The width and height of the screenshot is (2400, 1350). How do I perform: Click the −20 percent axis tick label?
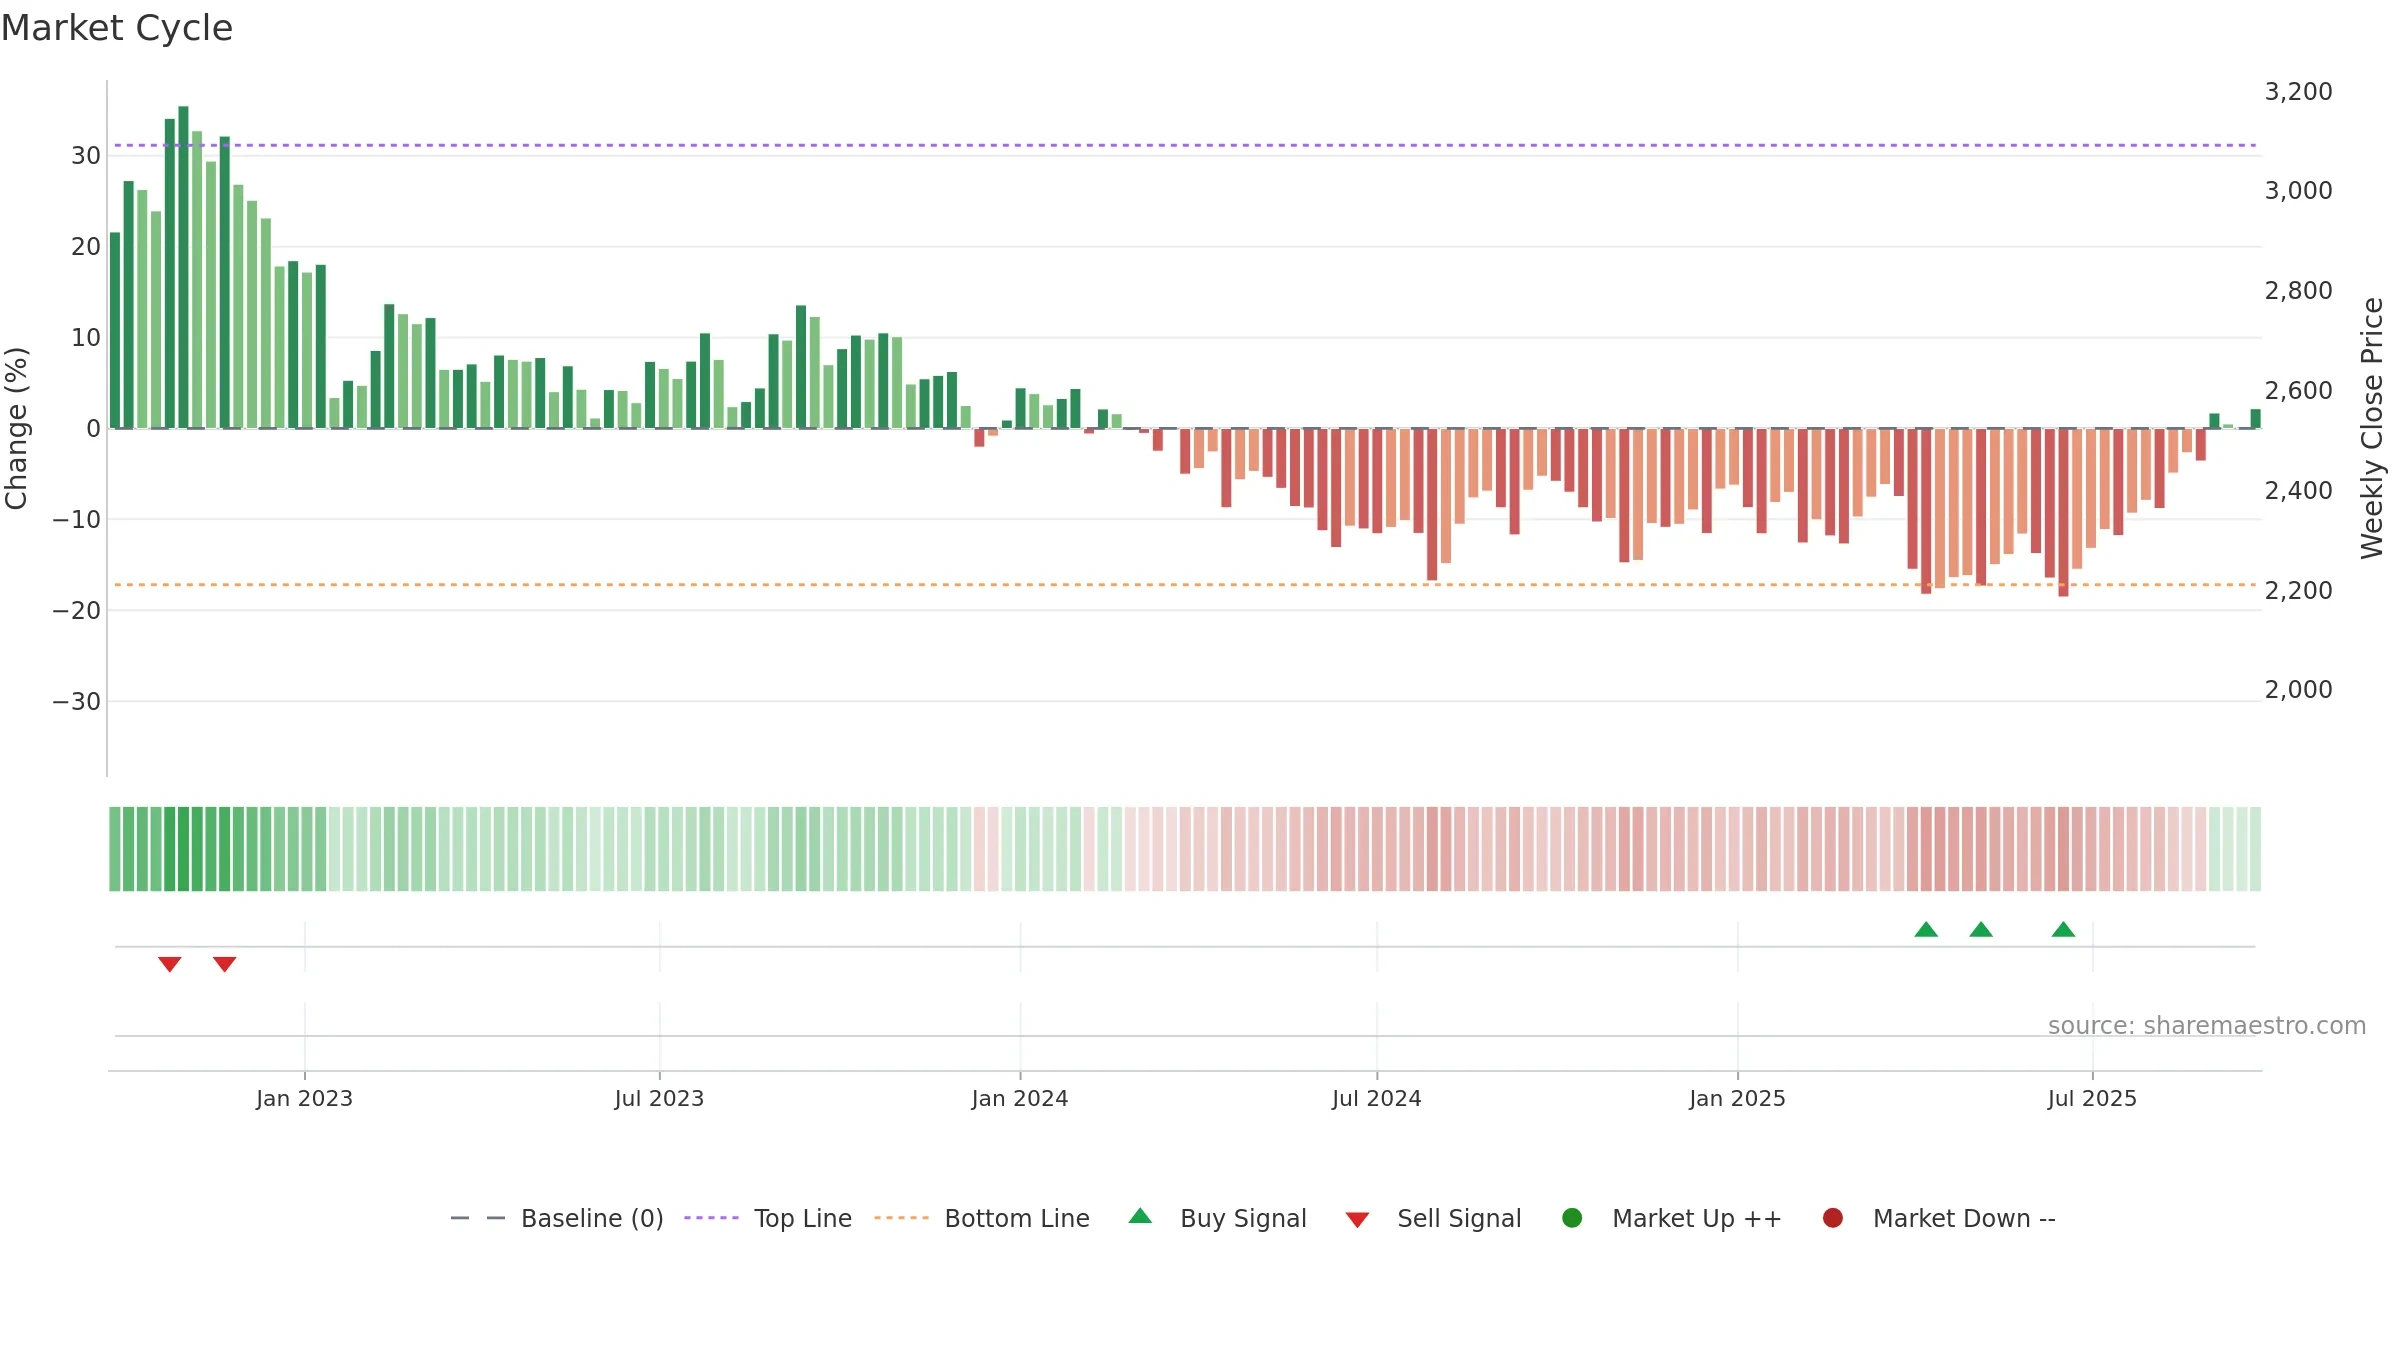click(77, 610)
